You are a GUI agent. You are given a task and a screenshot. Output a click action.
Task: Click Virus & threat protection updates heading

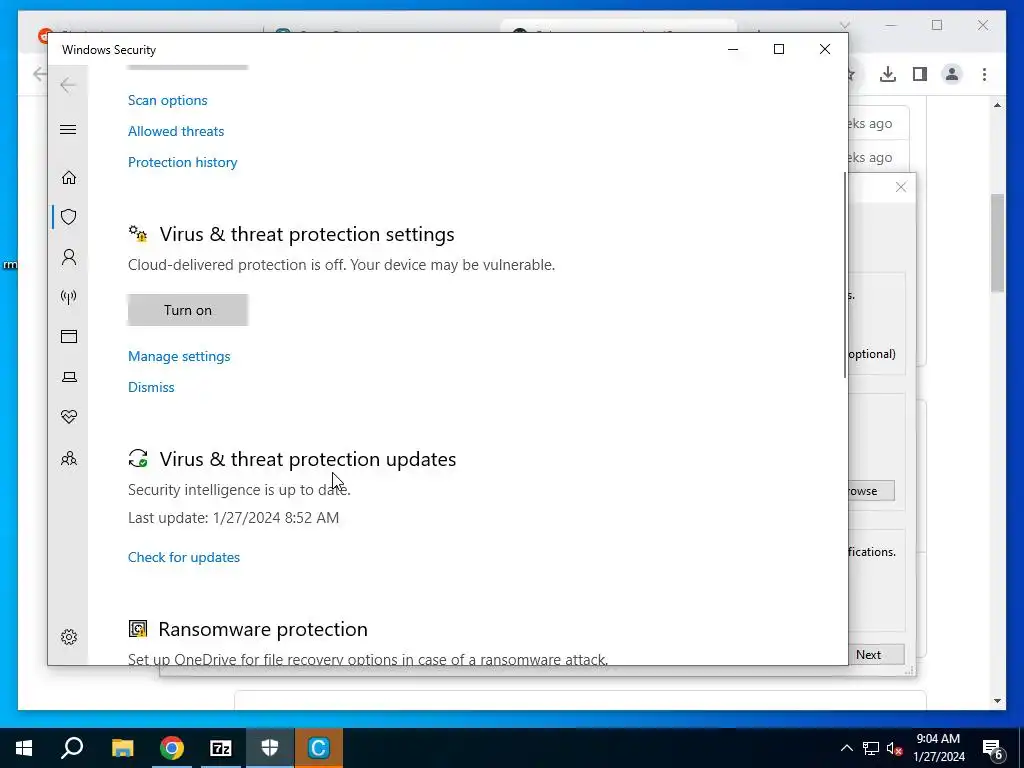click(308, 460)
